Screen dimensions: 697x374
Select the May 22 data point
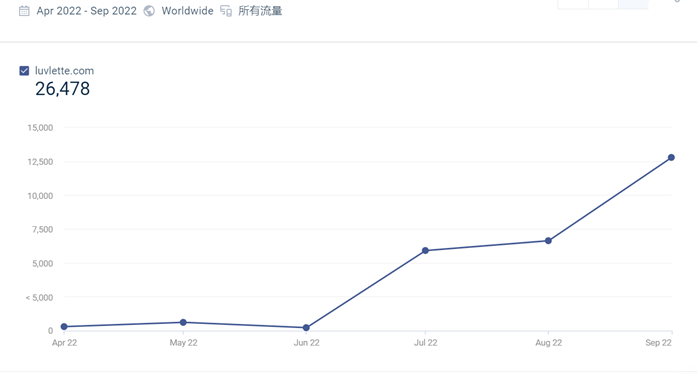(183, 322)
